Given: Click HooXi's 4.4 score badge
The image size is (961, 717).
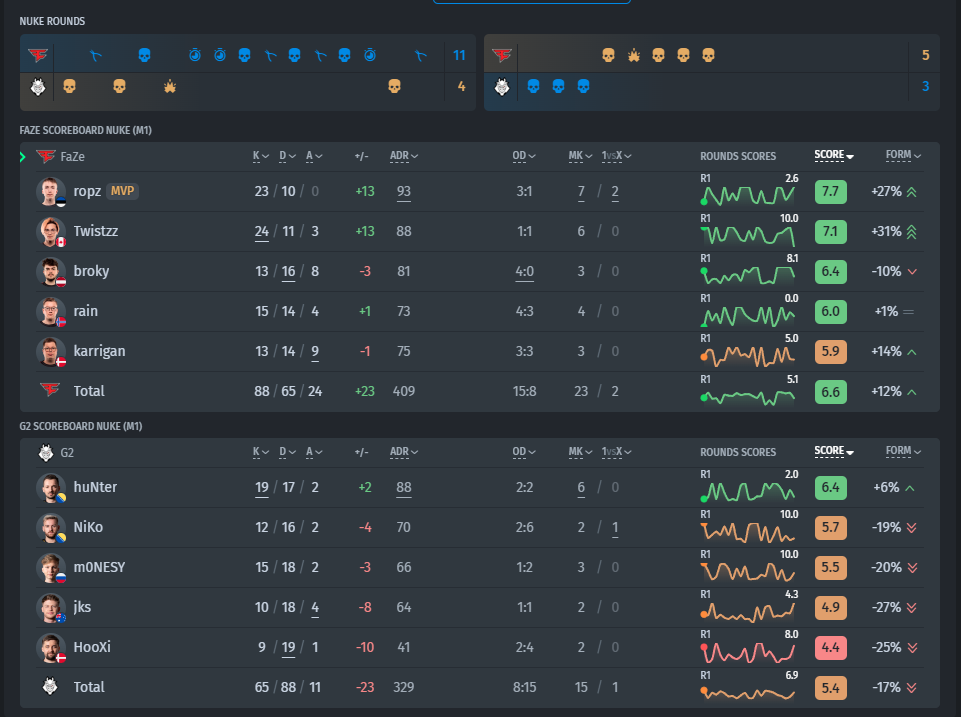Looking at the screenshot, I should point(830,648).
